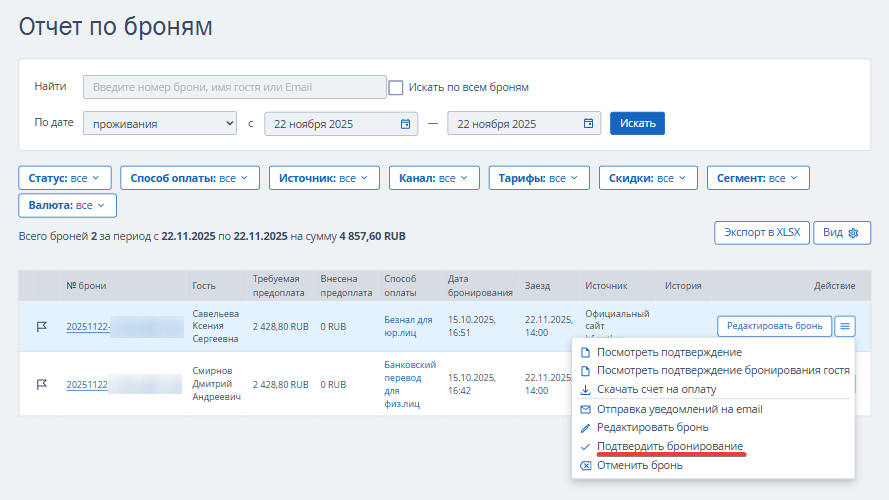Click the flag icon for Савельева booking

42,326
